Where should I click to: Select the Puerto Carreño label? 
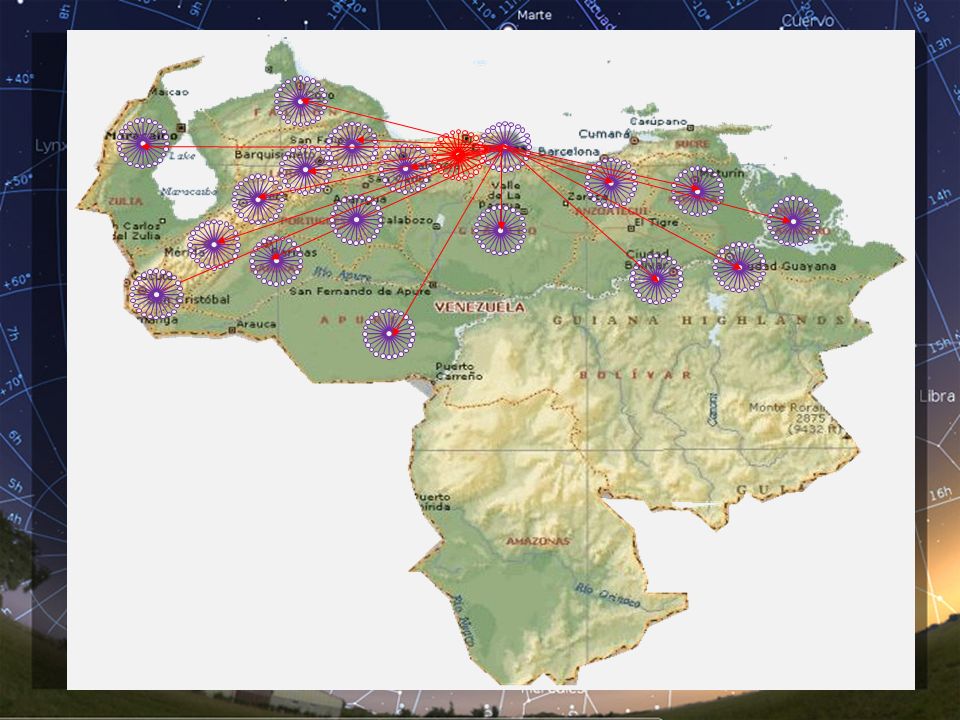pos(459,371)
